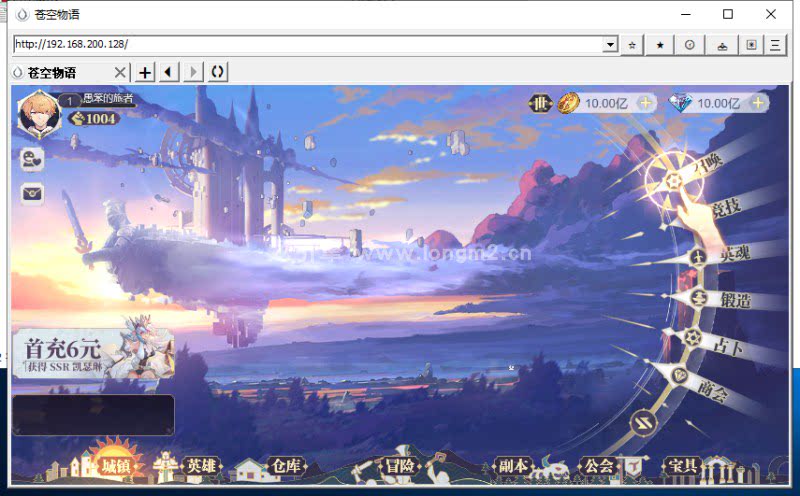Close the 苍空物语 browser tab
The width and height of the screenshot is (800, 496).
120,72
